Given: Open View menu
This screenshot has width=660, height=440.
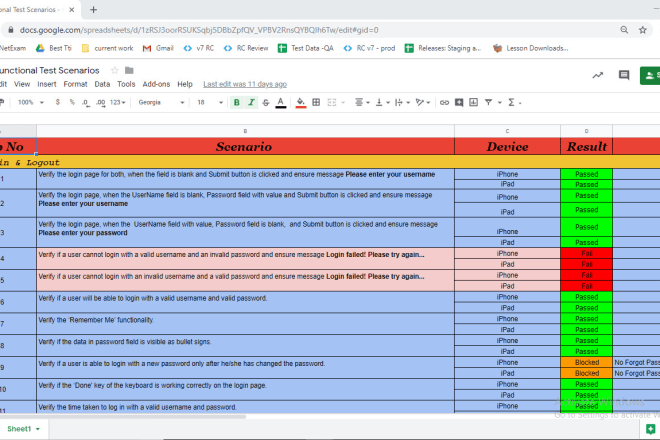Looking at the screenshot, I should pyautogui.click(x=22, y=84).
